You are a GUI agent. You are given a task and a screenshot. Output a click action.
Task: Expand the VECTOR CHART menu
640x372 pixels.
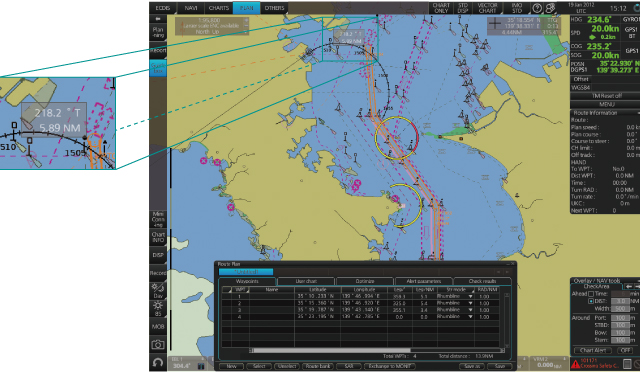[x=487, y=8]
